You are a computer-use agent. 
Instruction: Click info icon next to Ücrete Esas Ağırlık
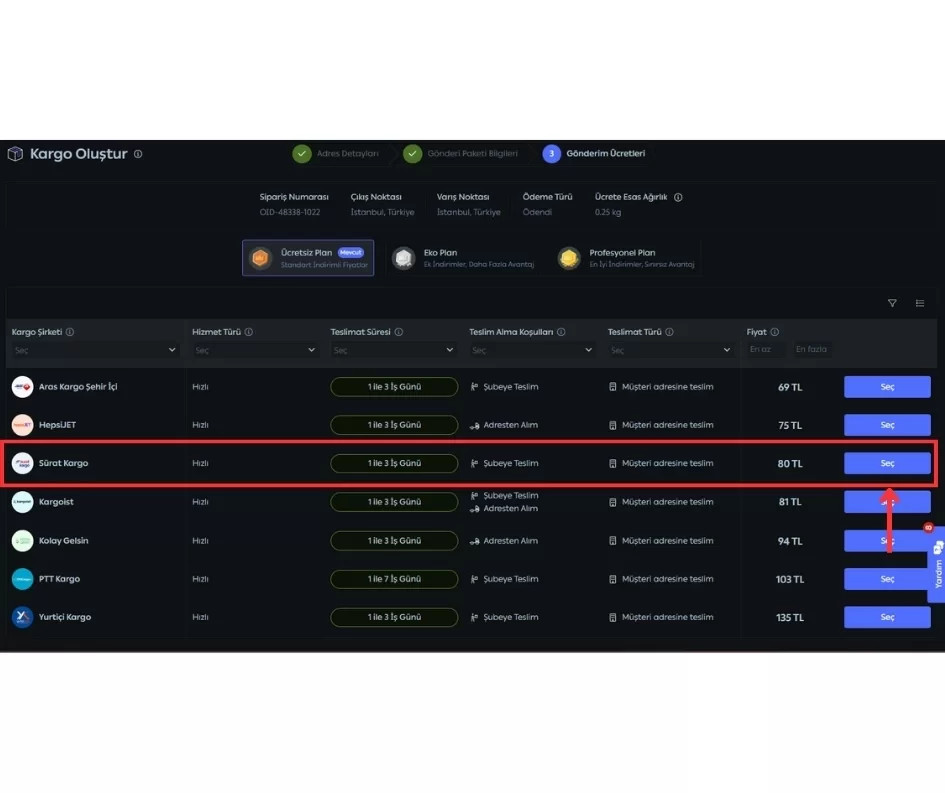[678, 198]
